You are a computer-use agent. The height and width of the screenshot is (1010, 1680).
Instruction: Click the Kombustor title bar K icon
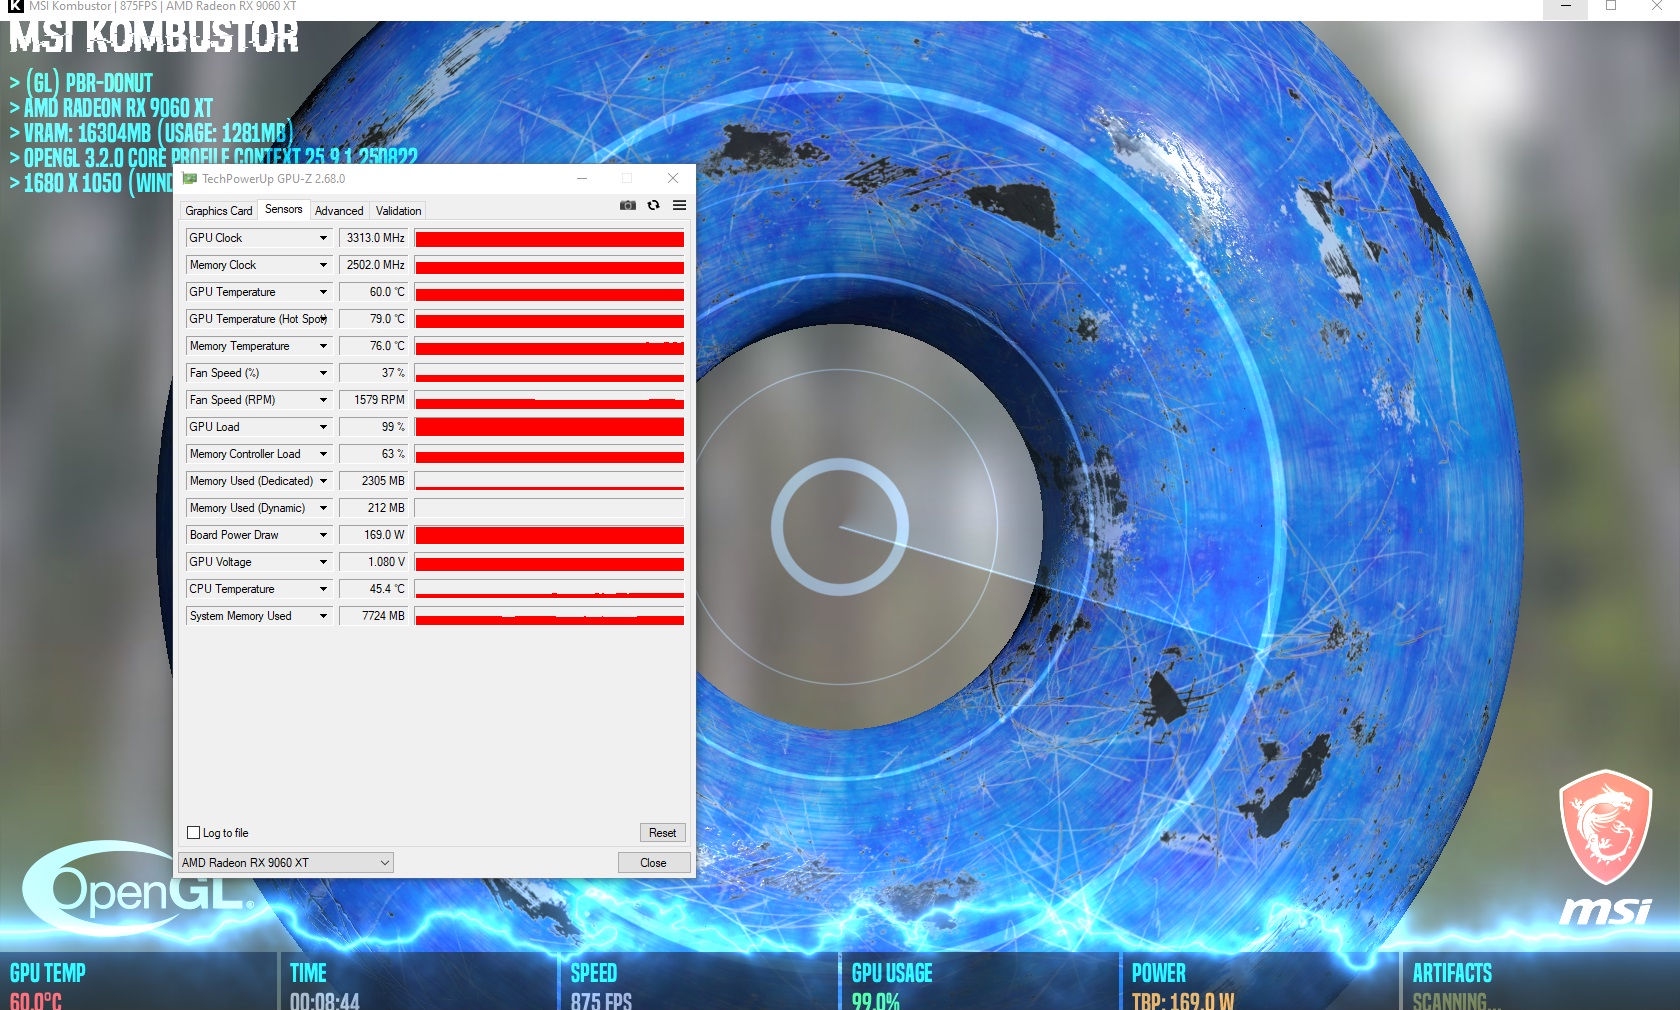(15, 6)
